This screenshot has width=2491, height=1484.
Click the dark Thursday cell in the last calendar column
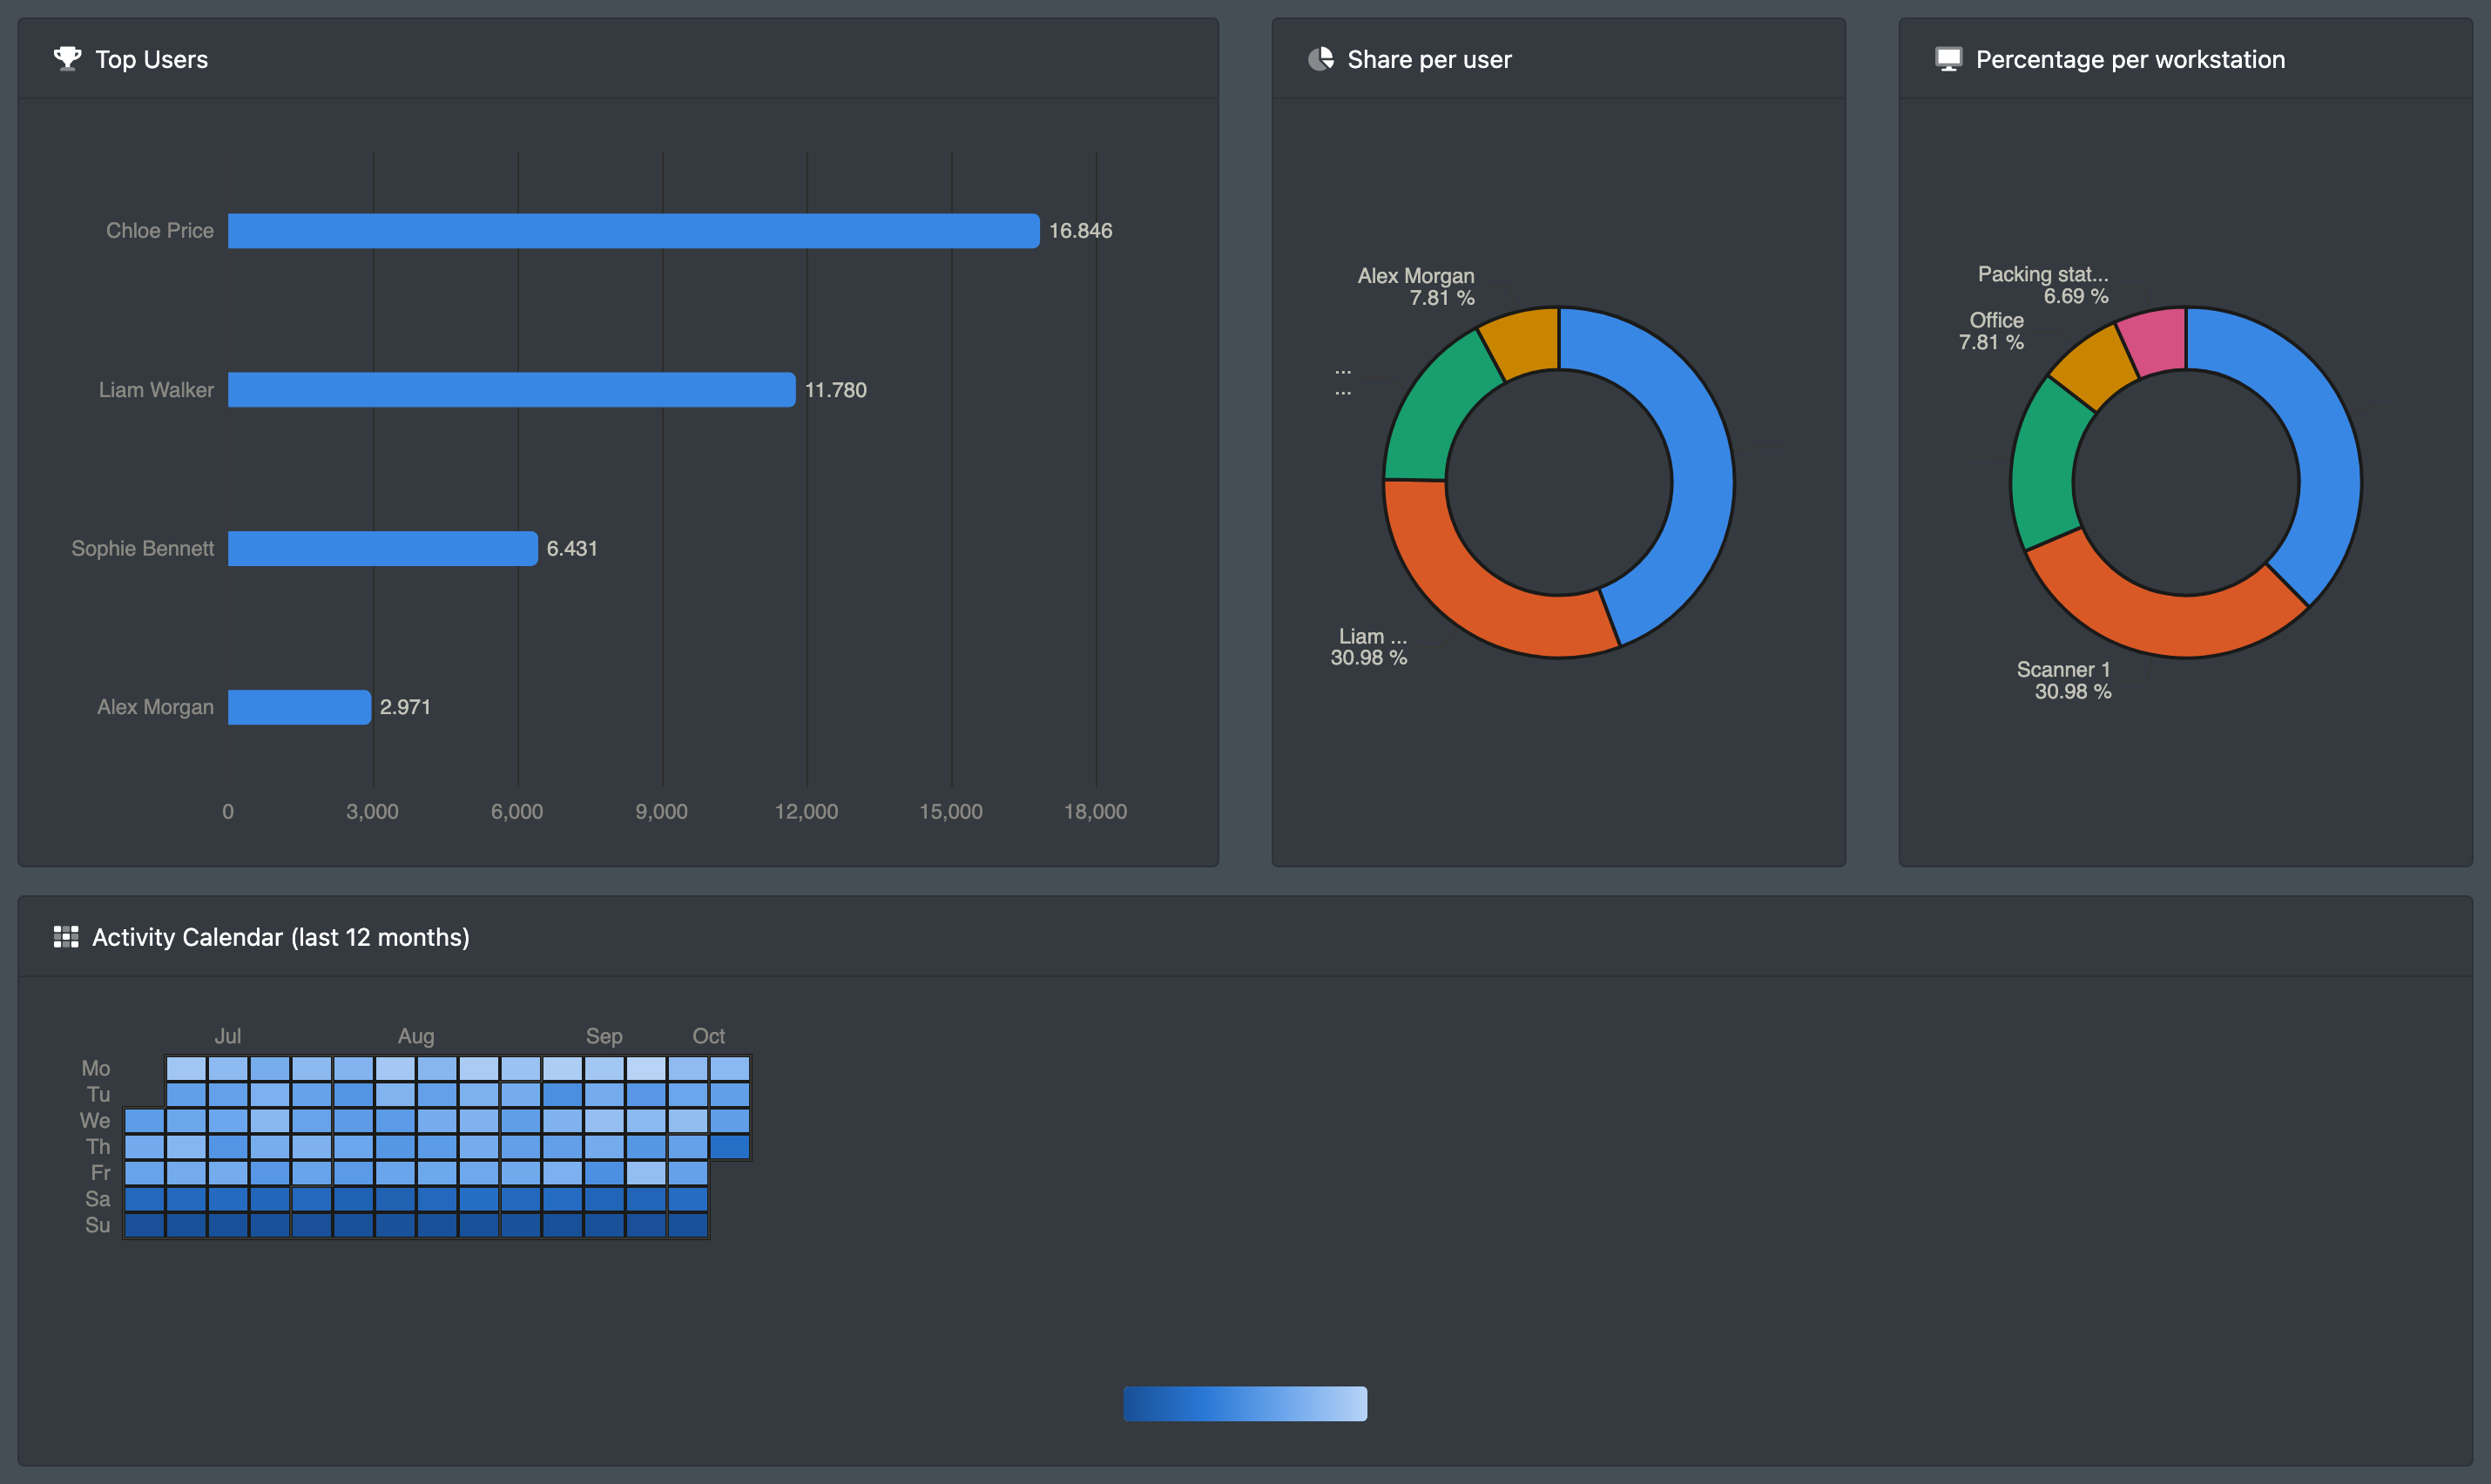[730, 1146]
